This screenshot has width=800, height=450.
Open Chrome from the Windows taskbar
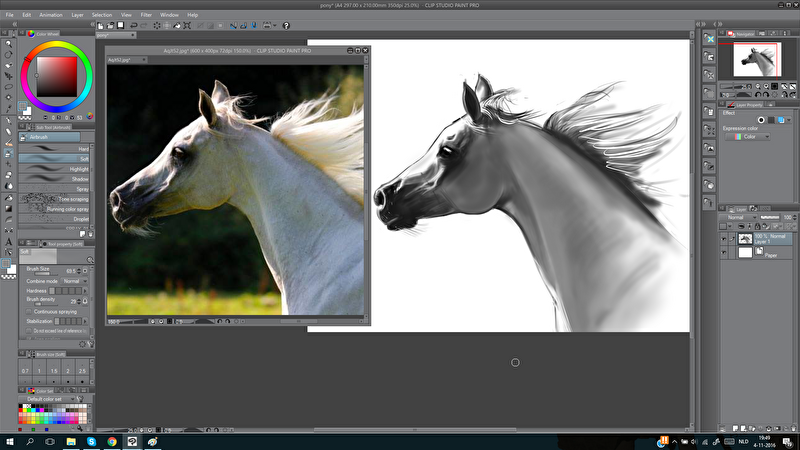click(x=112, y=441)
